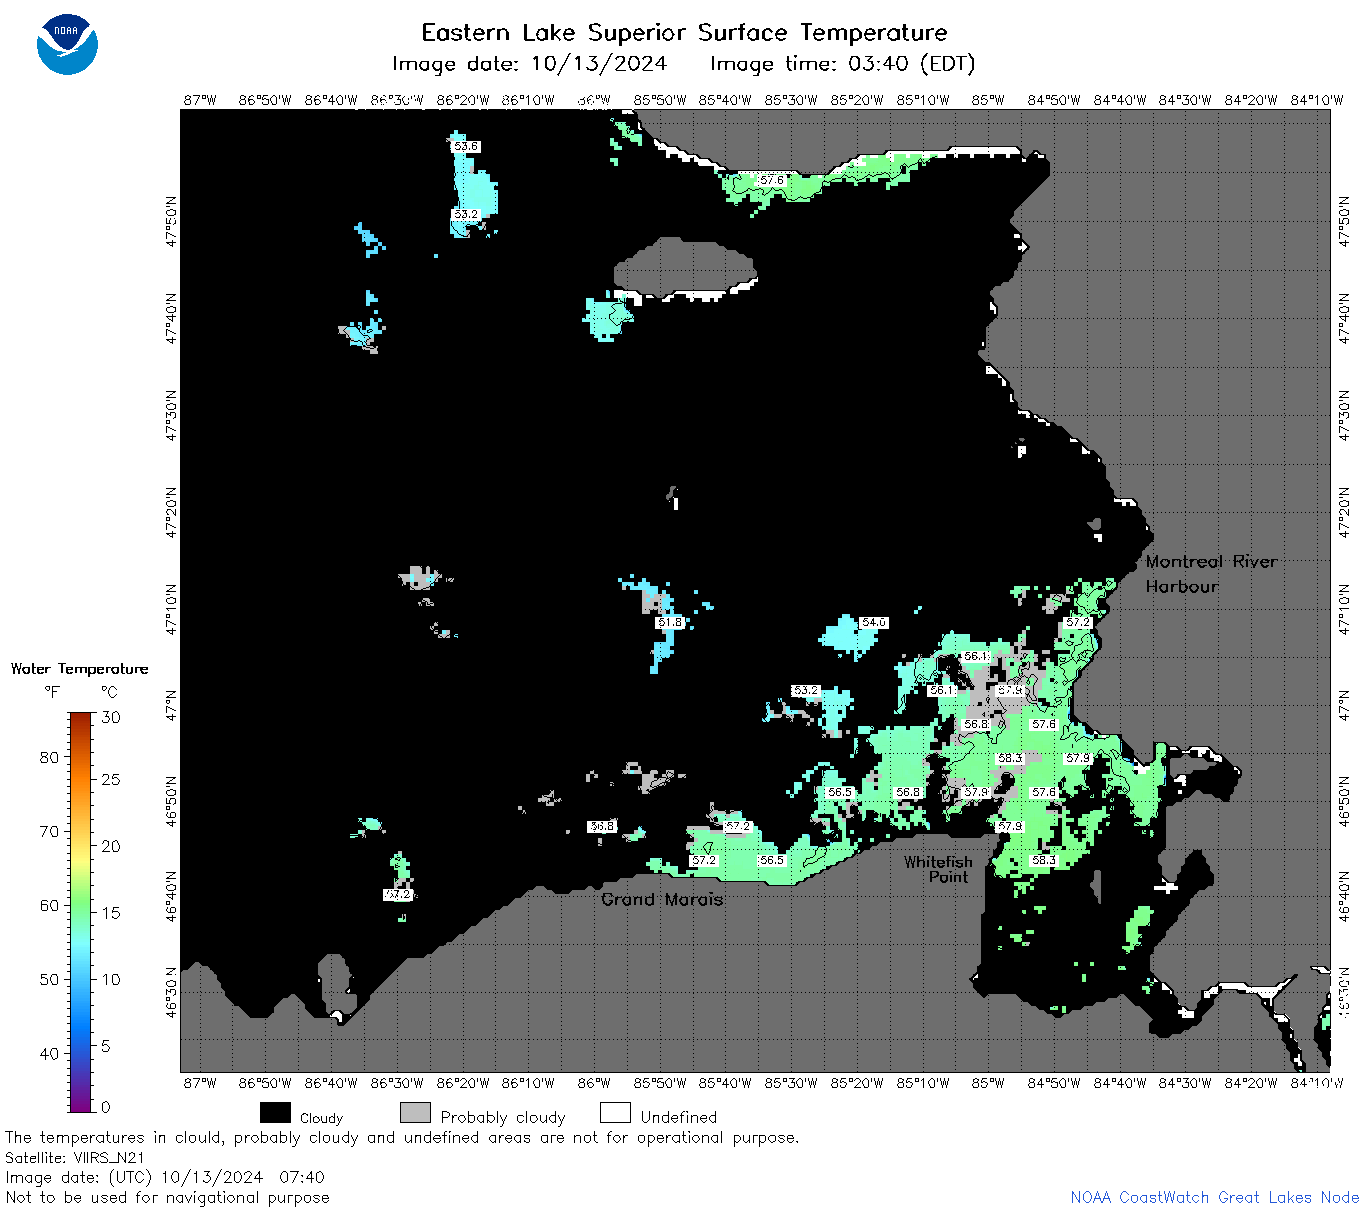Click the 47°20'N label on the right axis

click(x=1345, y=513)
